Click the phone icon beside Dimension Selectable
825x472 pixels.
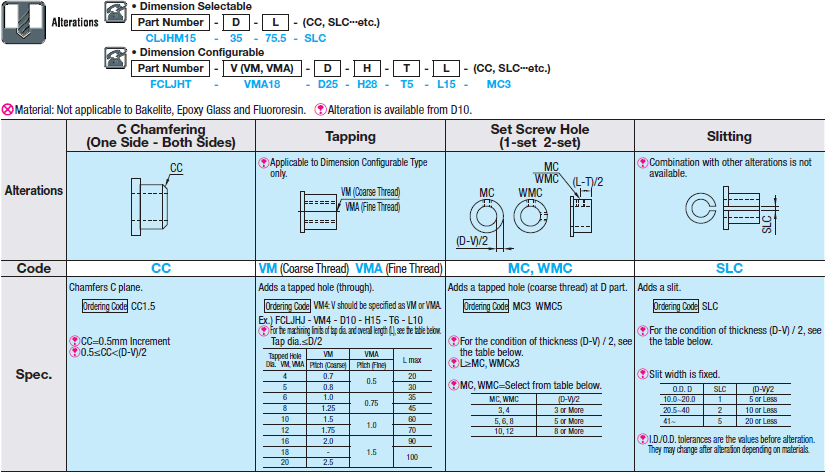[x=115, y=12]
